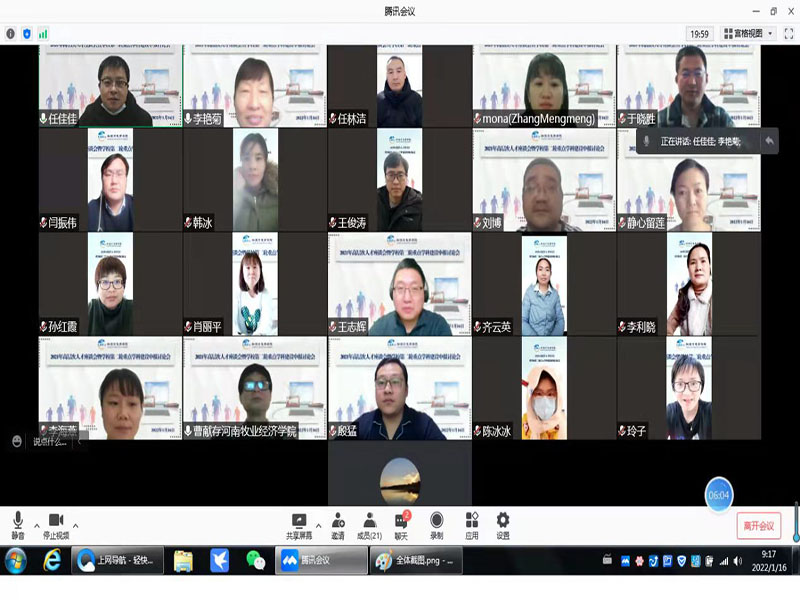Open meeting settings (设置)
800x600 pixels.
click(x=503, y=524)
